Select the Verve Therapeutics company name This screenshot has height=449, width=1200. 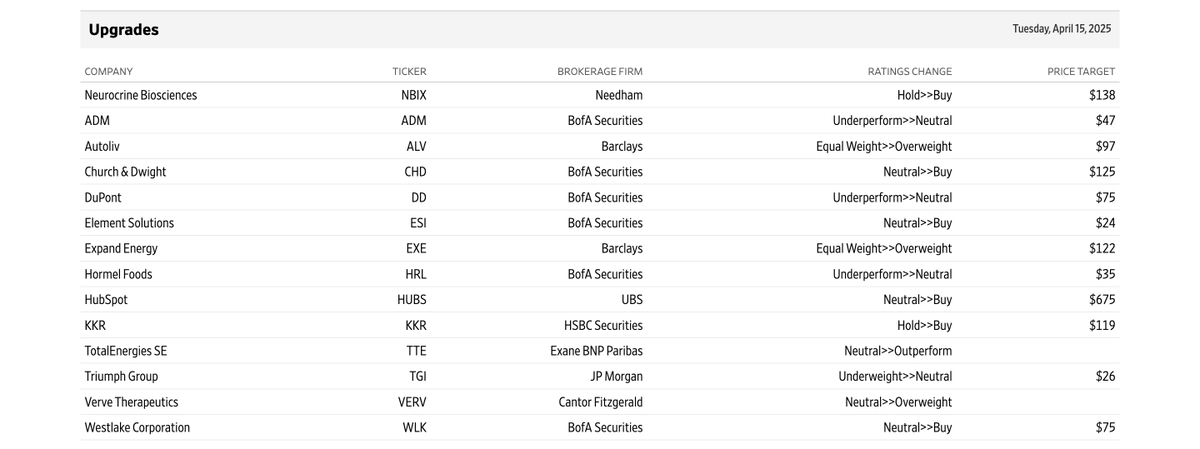(131, 402)
